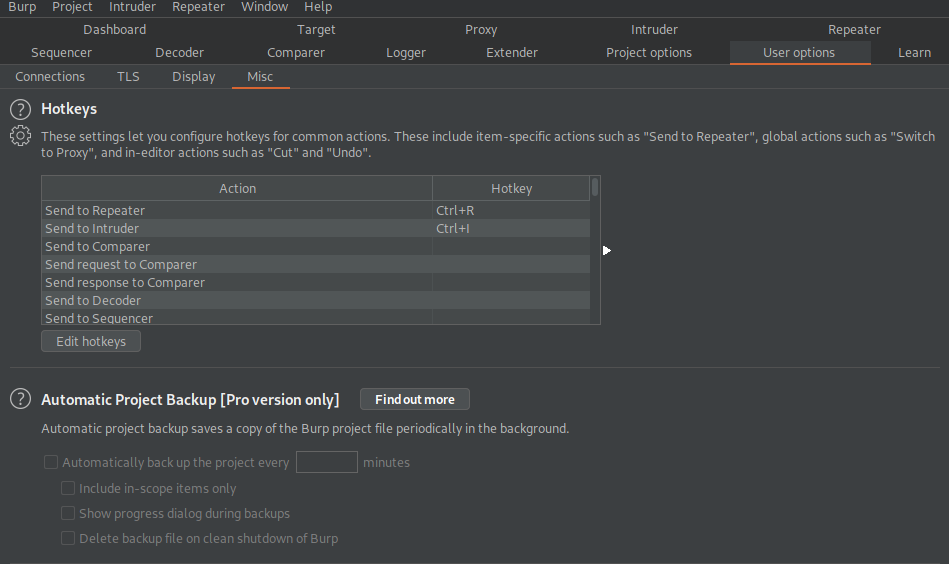Switch to the Proxy tab
Viewport: 949px width, 564px height.
(x=481, y=30)
